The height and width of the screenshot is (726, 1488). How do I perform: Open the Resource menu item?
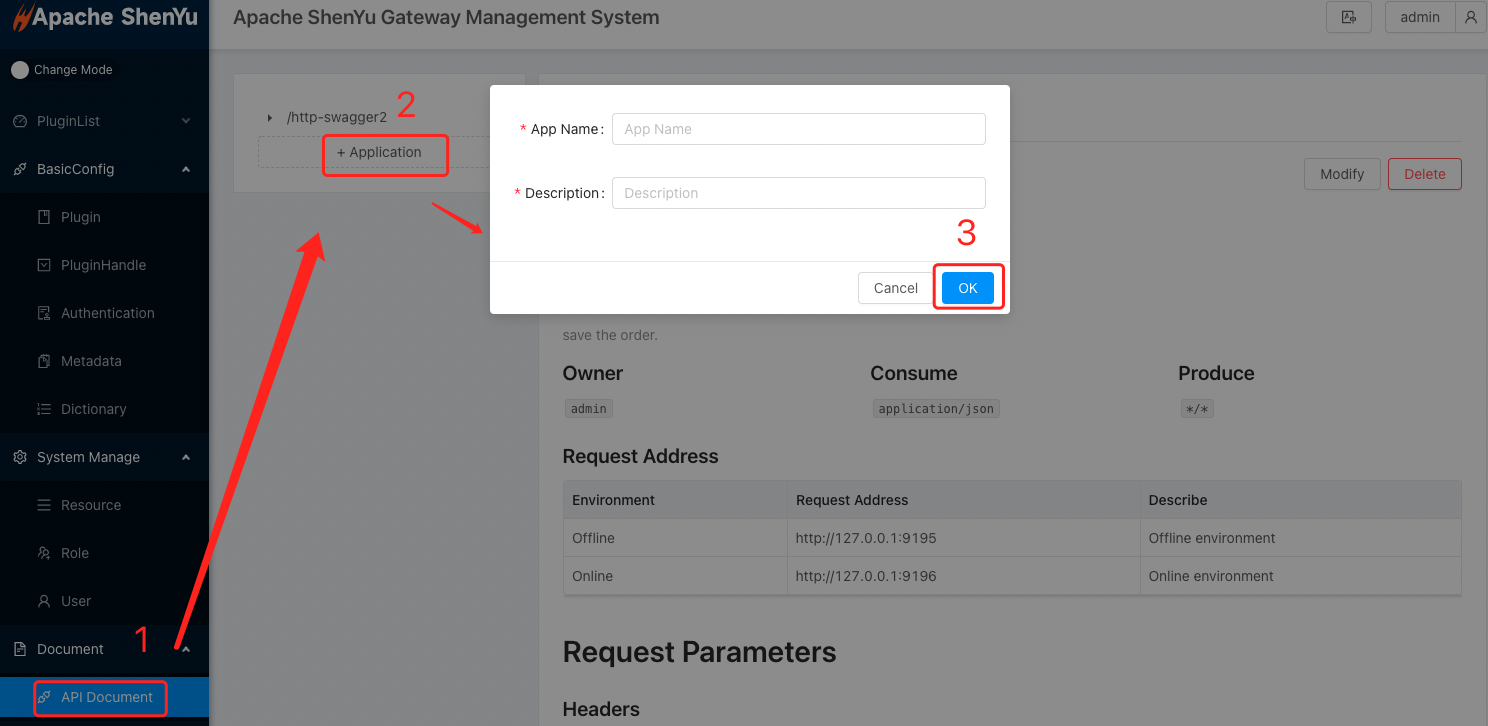pyautogui.click(x=90, y=505)
